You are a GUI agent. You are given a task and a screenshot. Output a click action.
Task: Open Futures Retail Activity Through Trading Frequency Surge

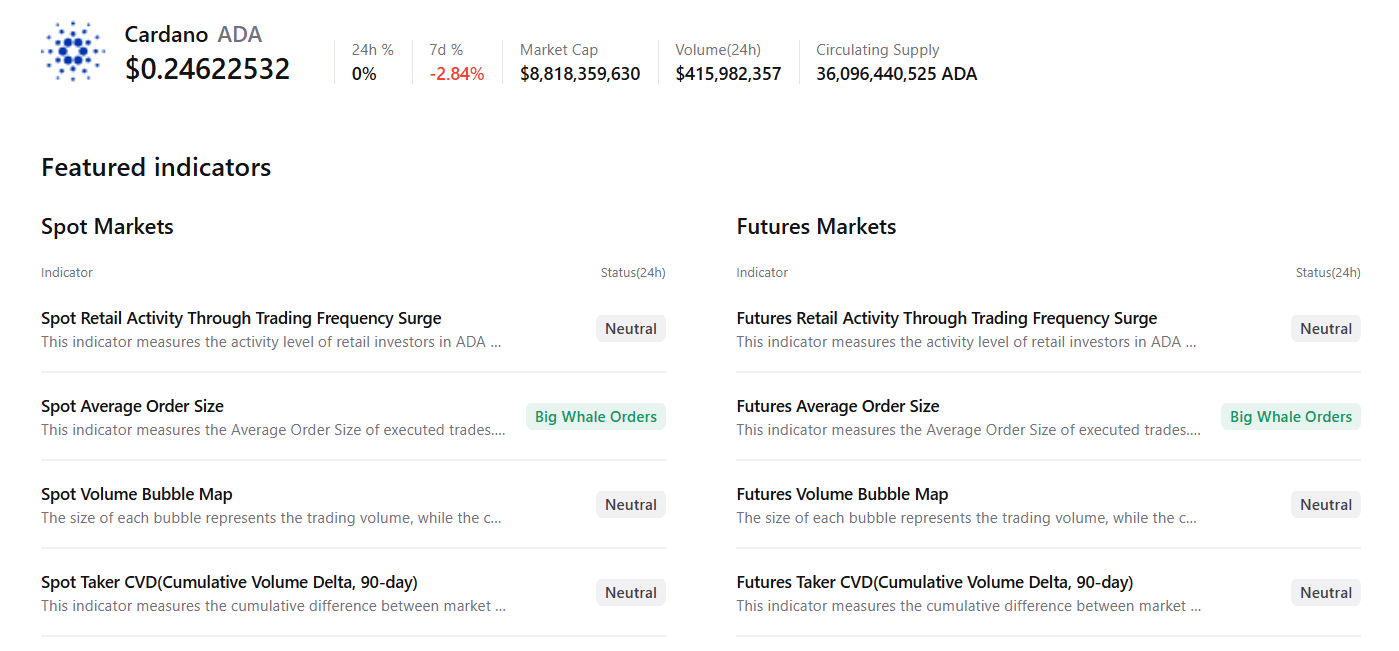click(946, 319)
